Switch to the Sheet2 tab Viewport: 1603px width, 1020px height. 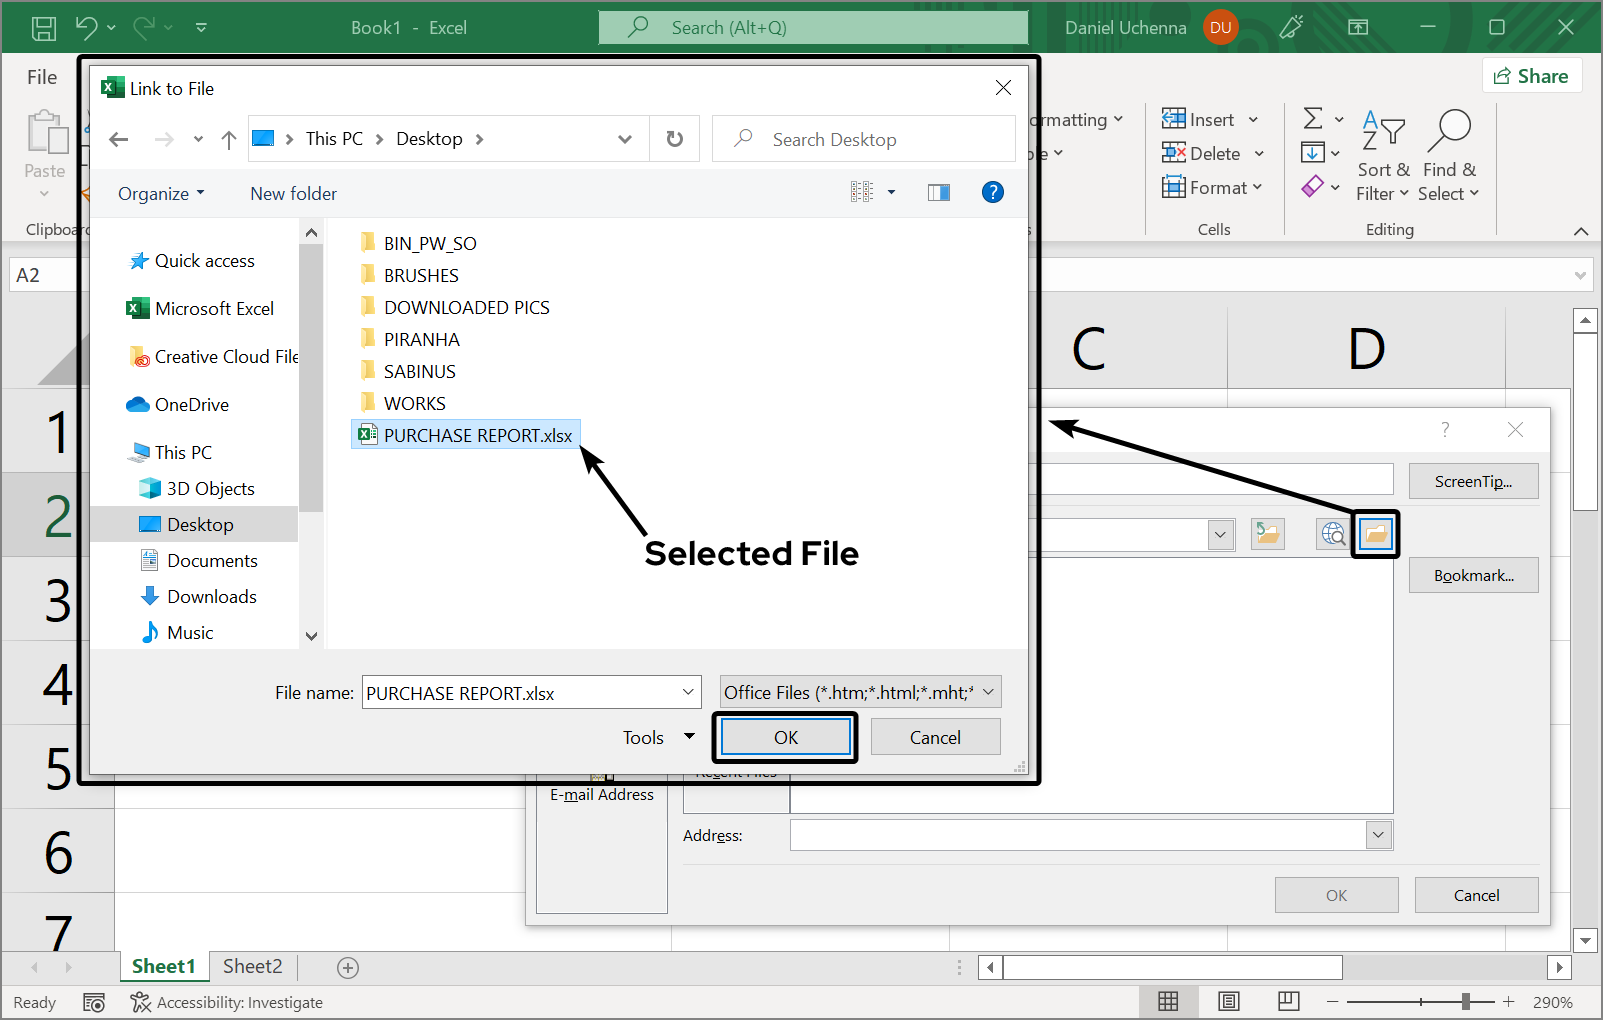coord(252,966)
